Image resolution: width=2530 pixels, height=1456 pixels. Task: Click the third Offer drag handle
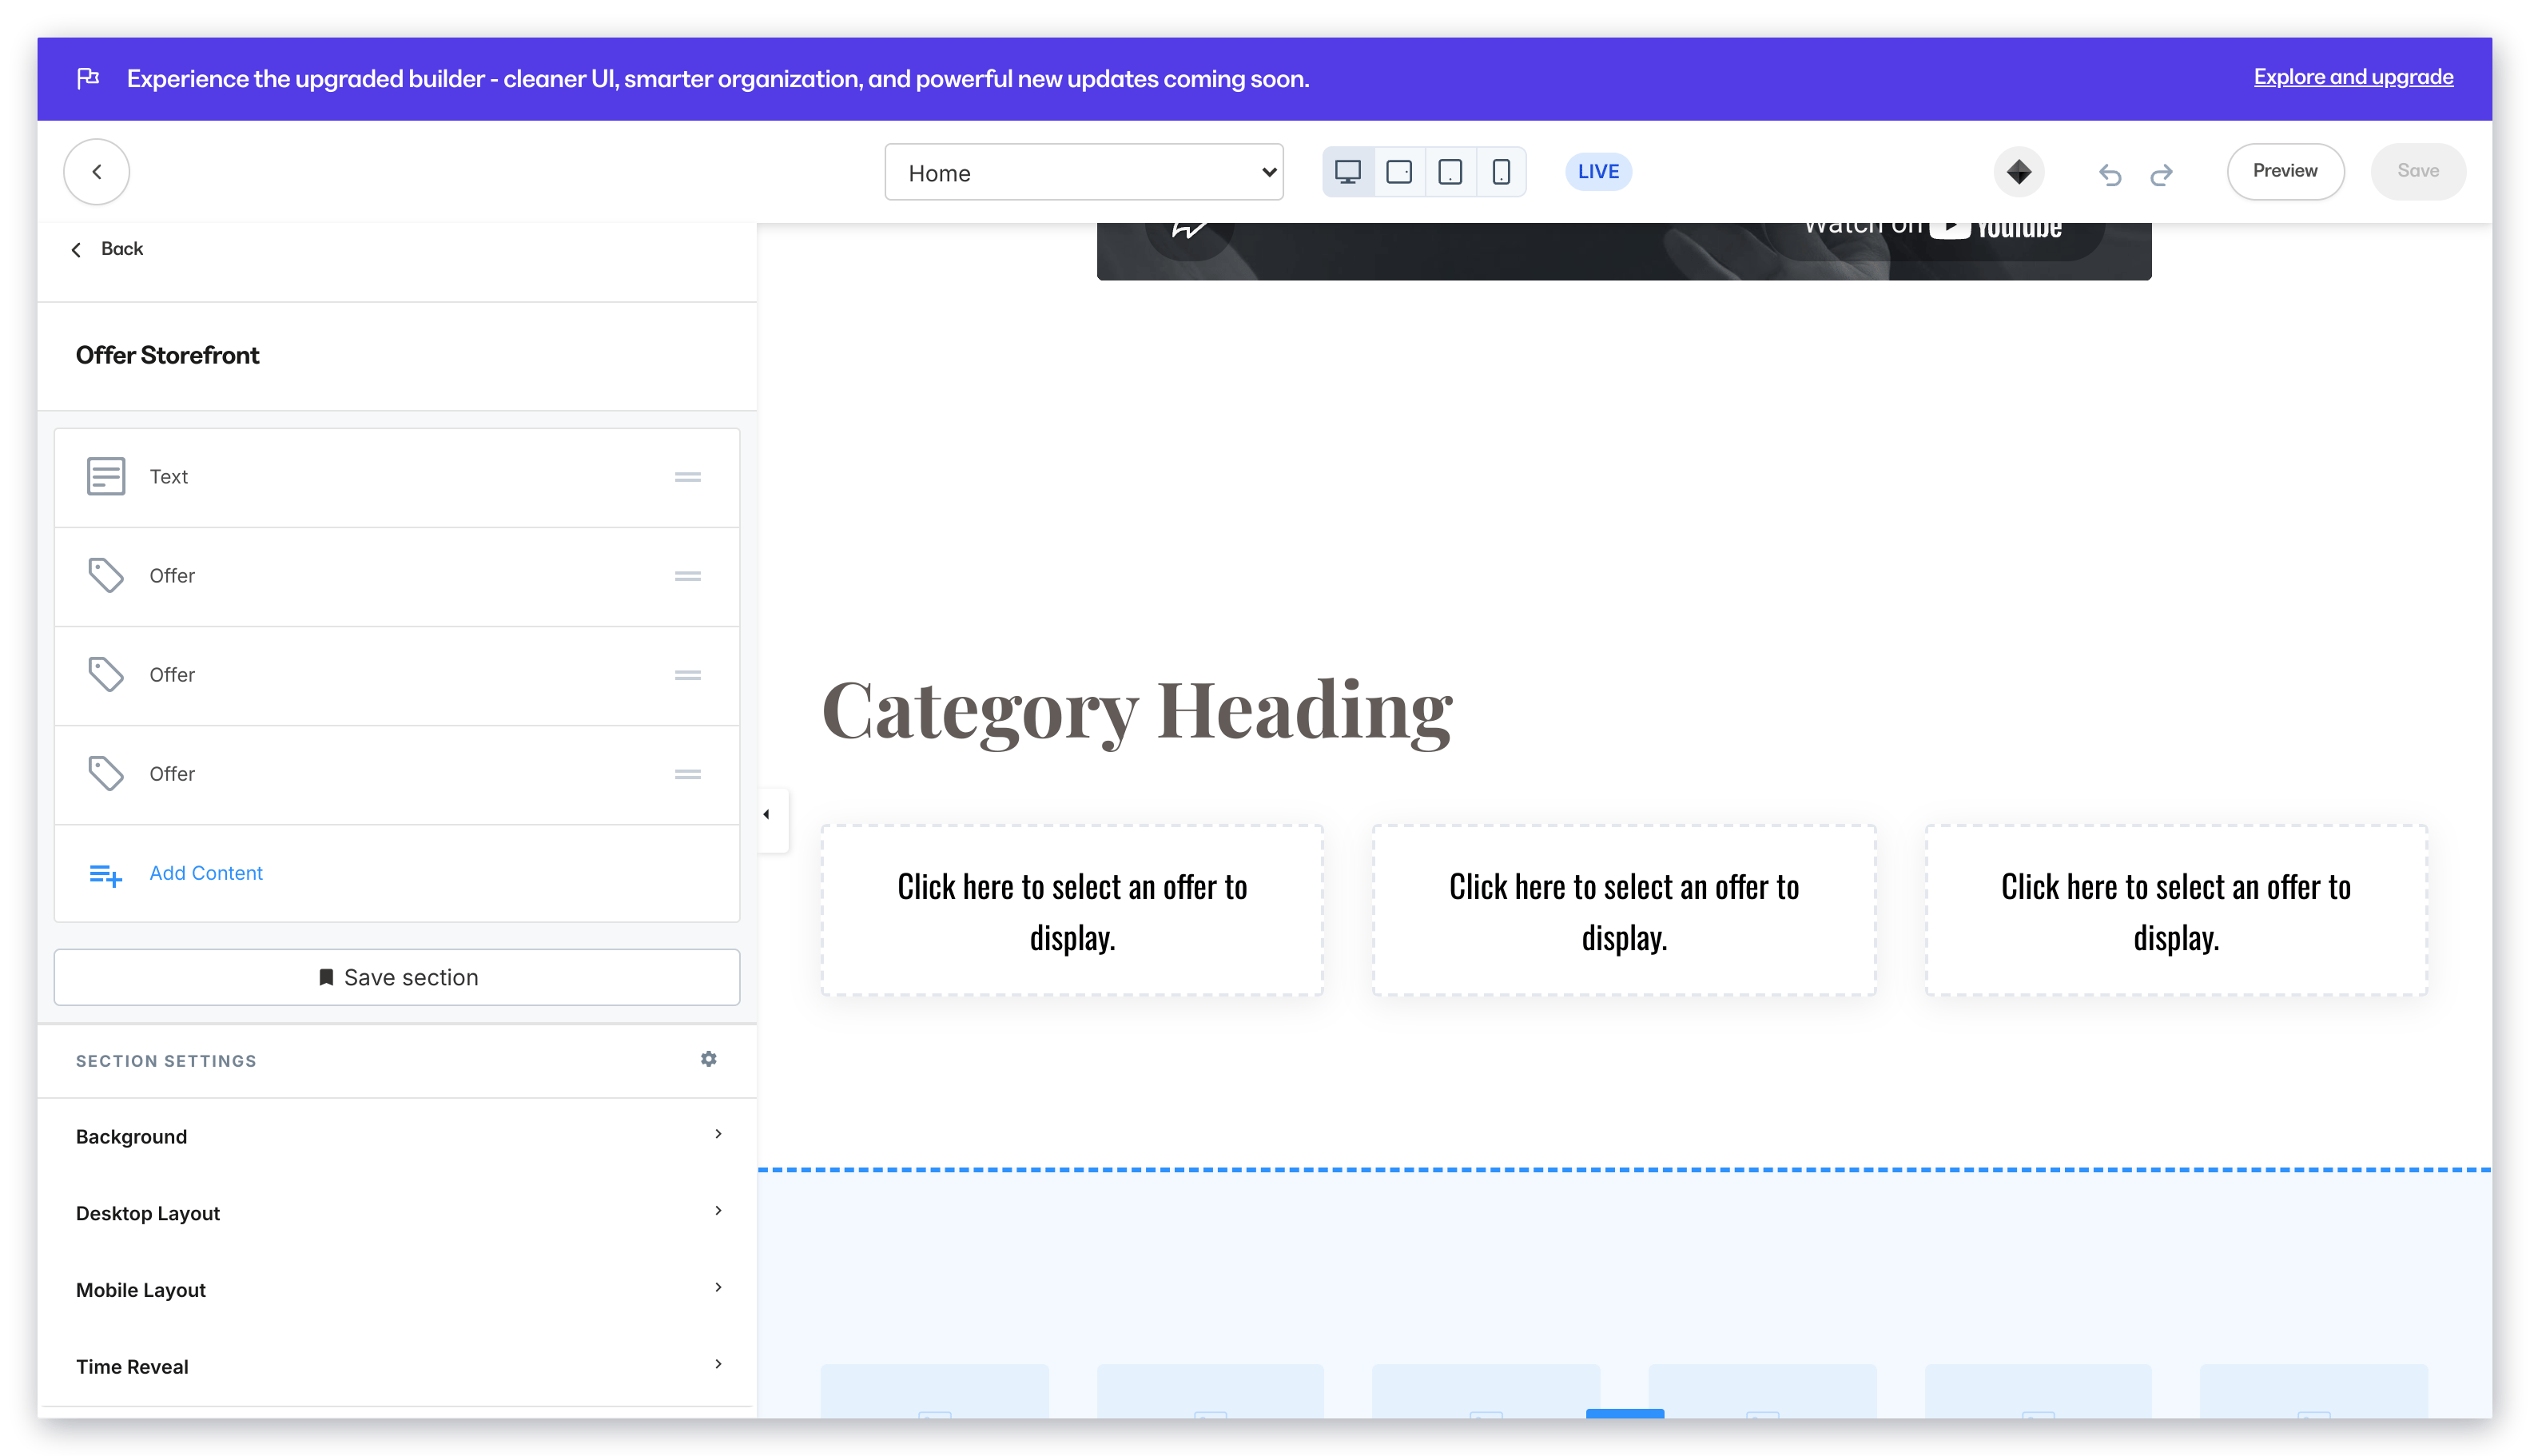[x=688, y=774]
